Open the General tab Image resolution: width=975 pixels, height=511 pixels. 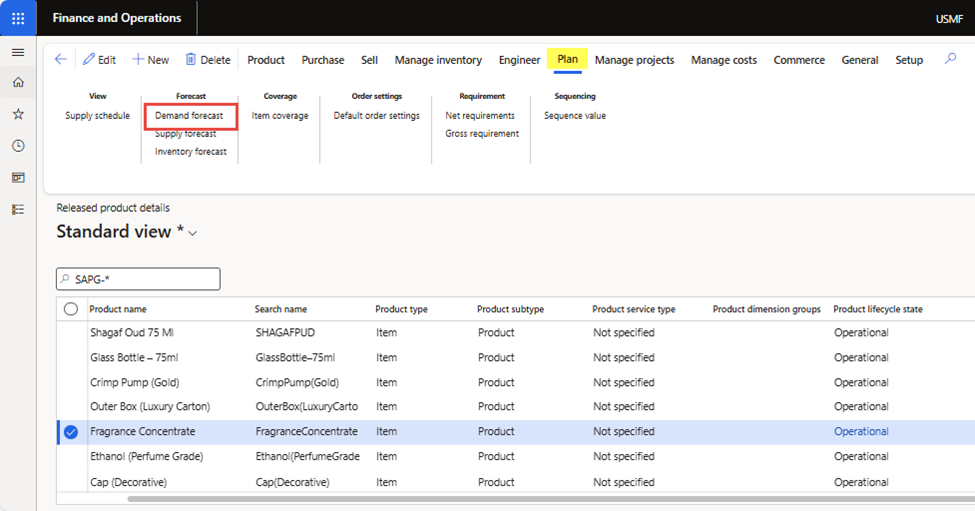[x=860, y=60]
